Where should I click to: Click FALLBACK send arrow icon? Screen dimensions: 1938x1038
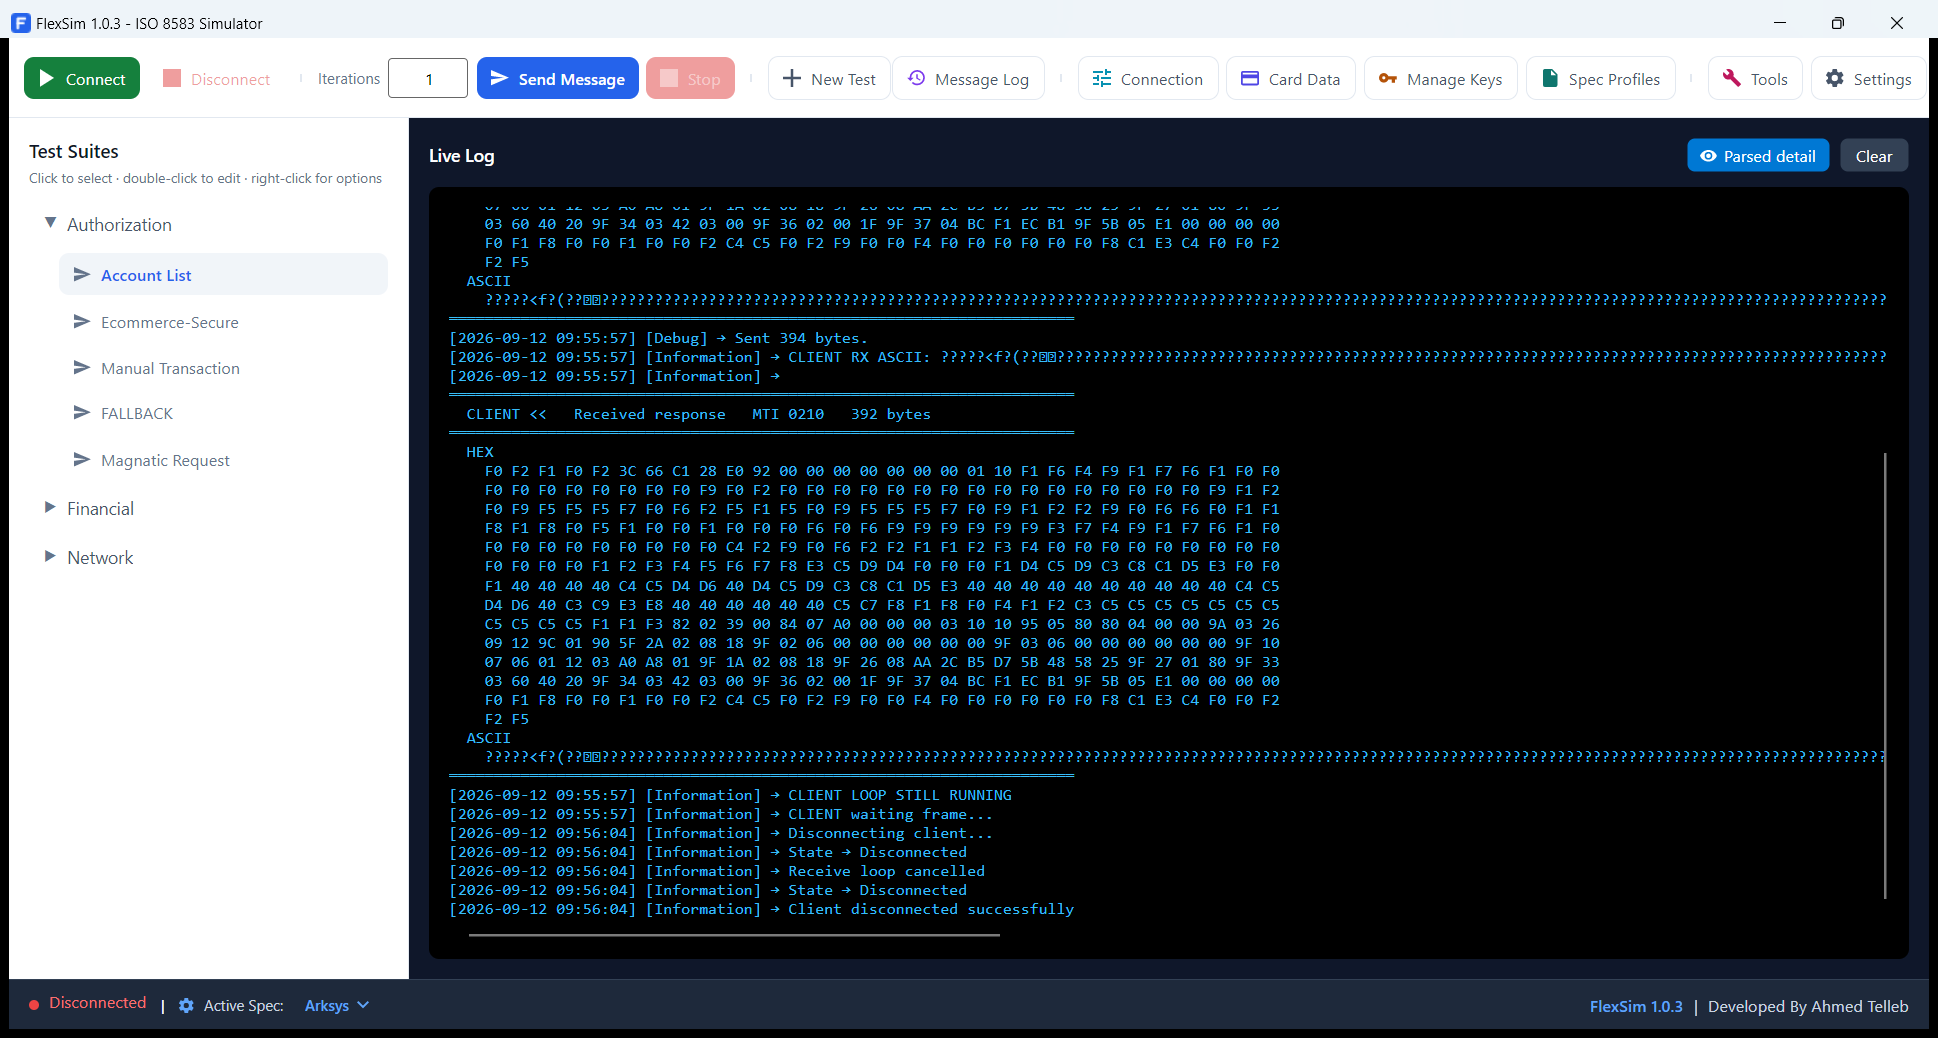click(x=82, y=412)
